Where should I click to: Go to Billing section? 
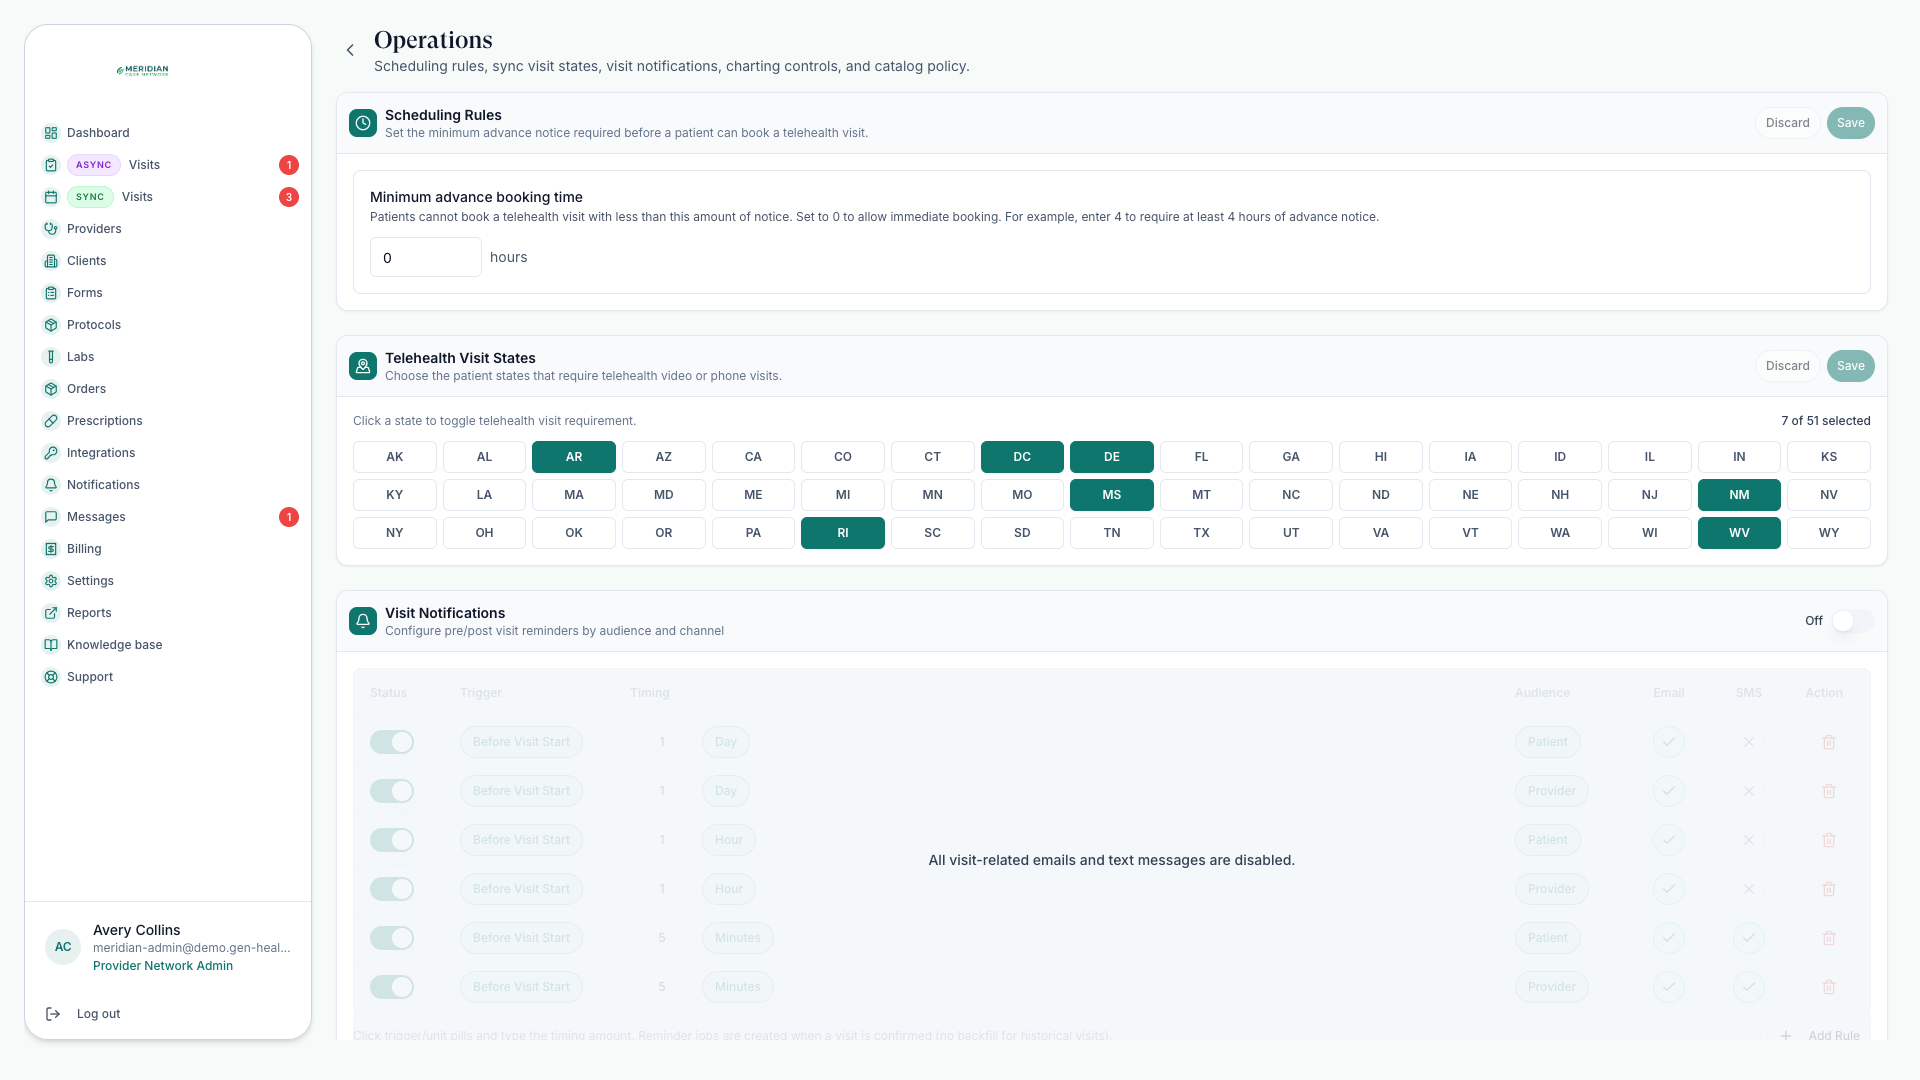coord(168,549)
